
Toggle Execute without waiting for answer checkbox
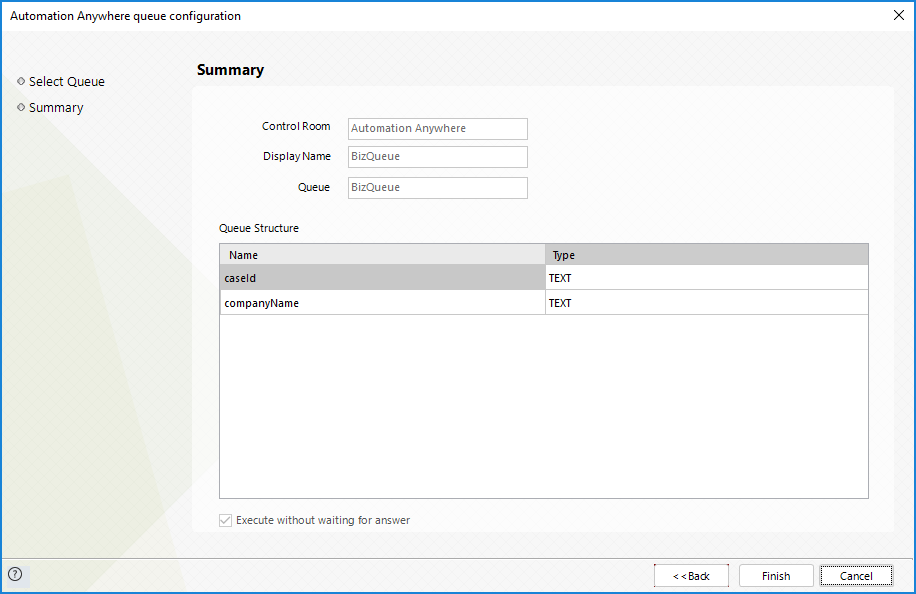225,520
